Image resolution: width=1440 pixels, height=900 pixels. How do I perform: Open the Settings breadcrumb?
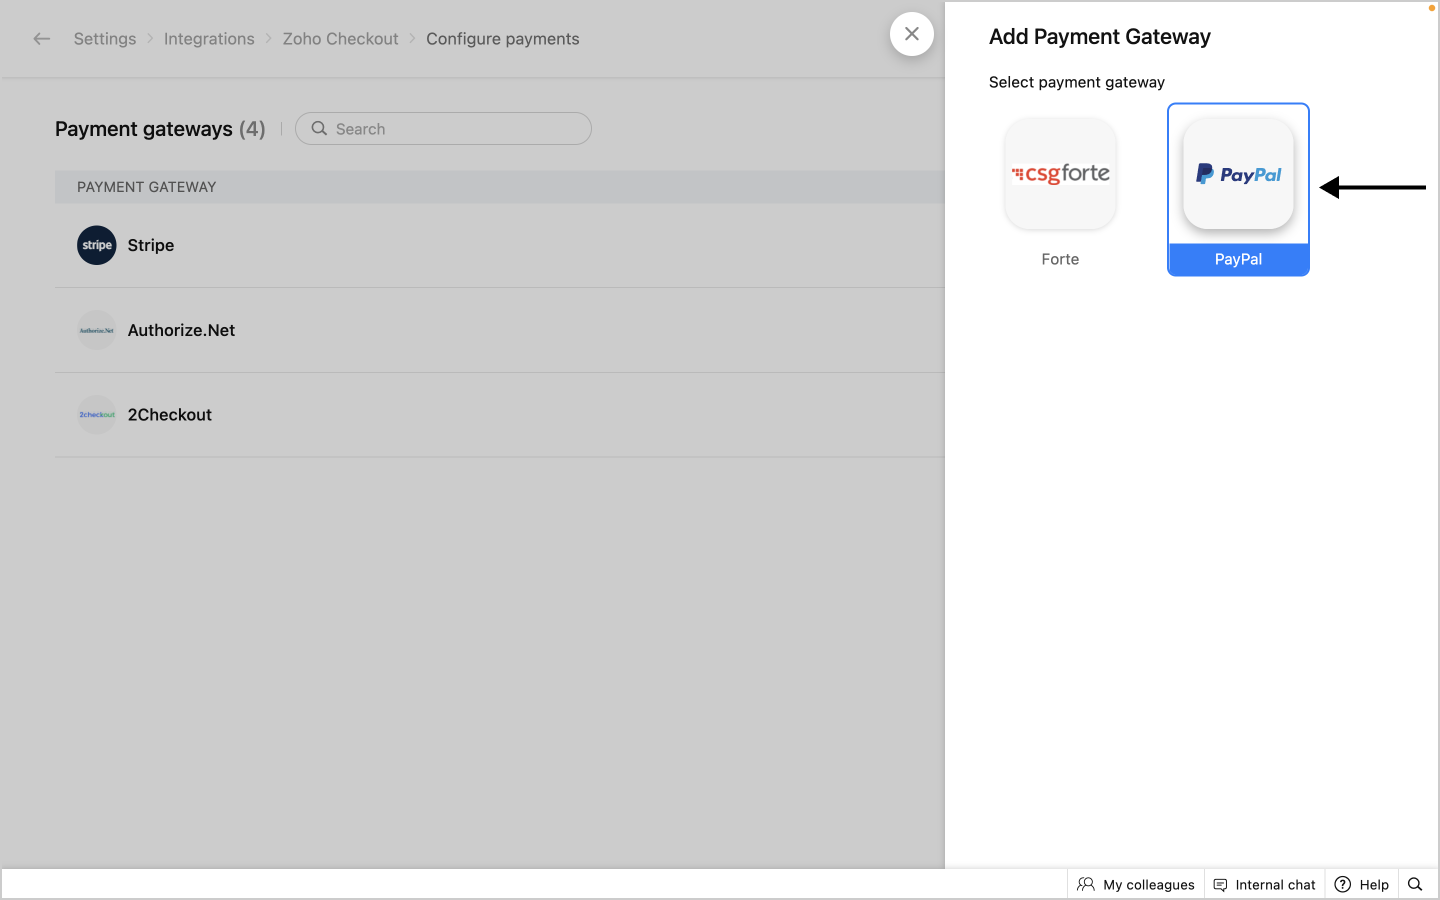point(105,39)
